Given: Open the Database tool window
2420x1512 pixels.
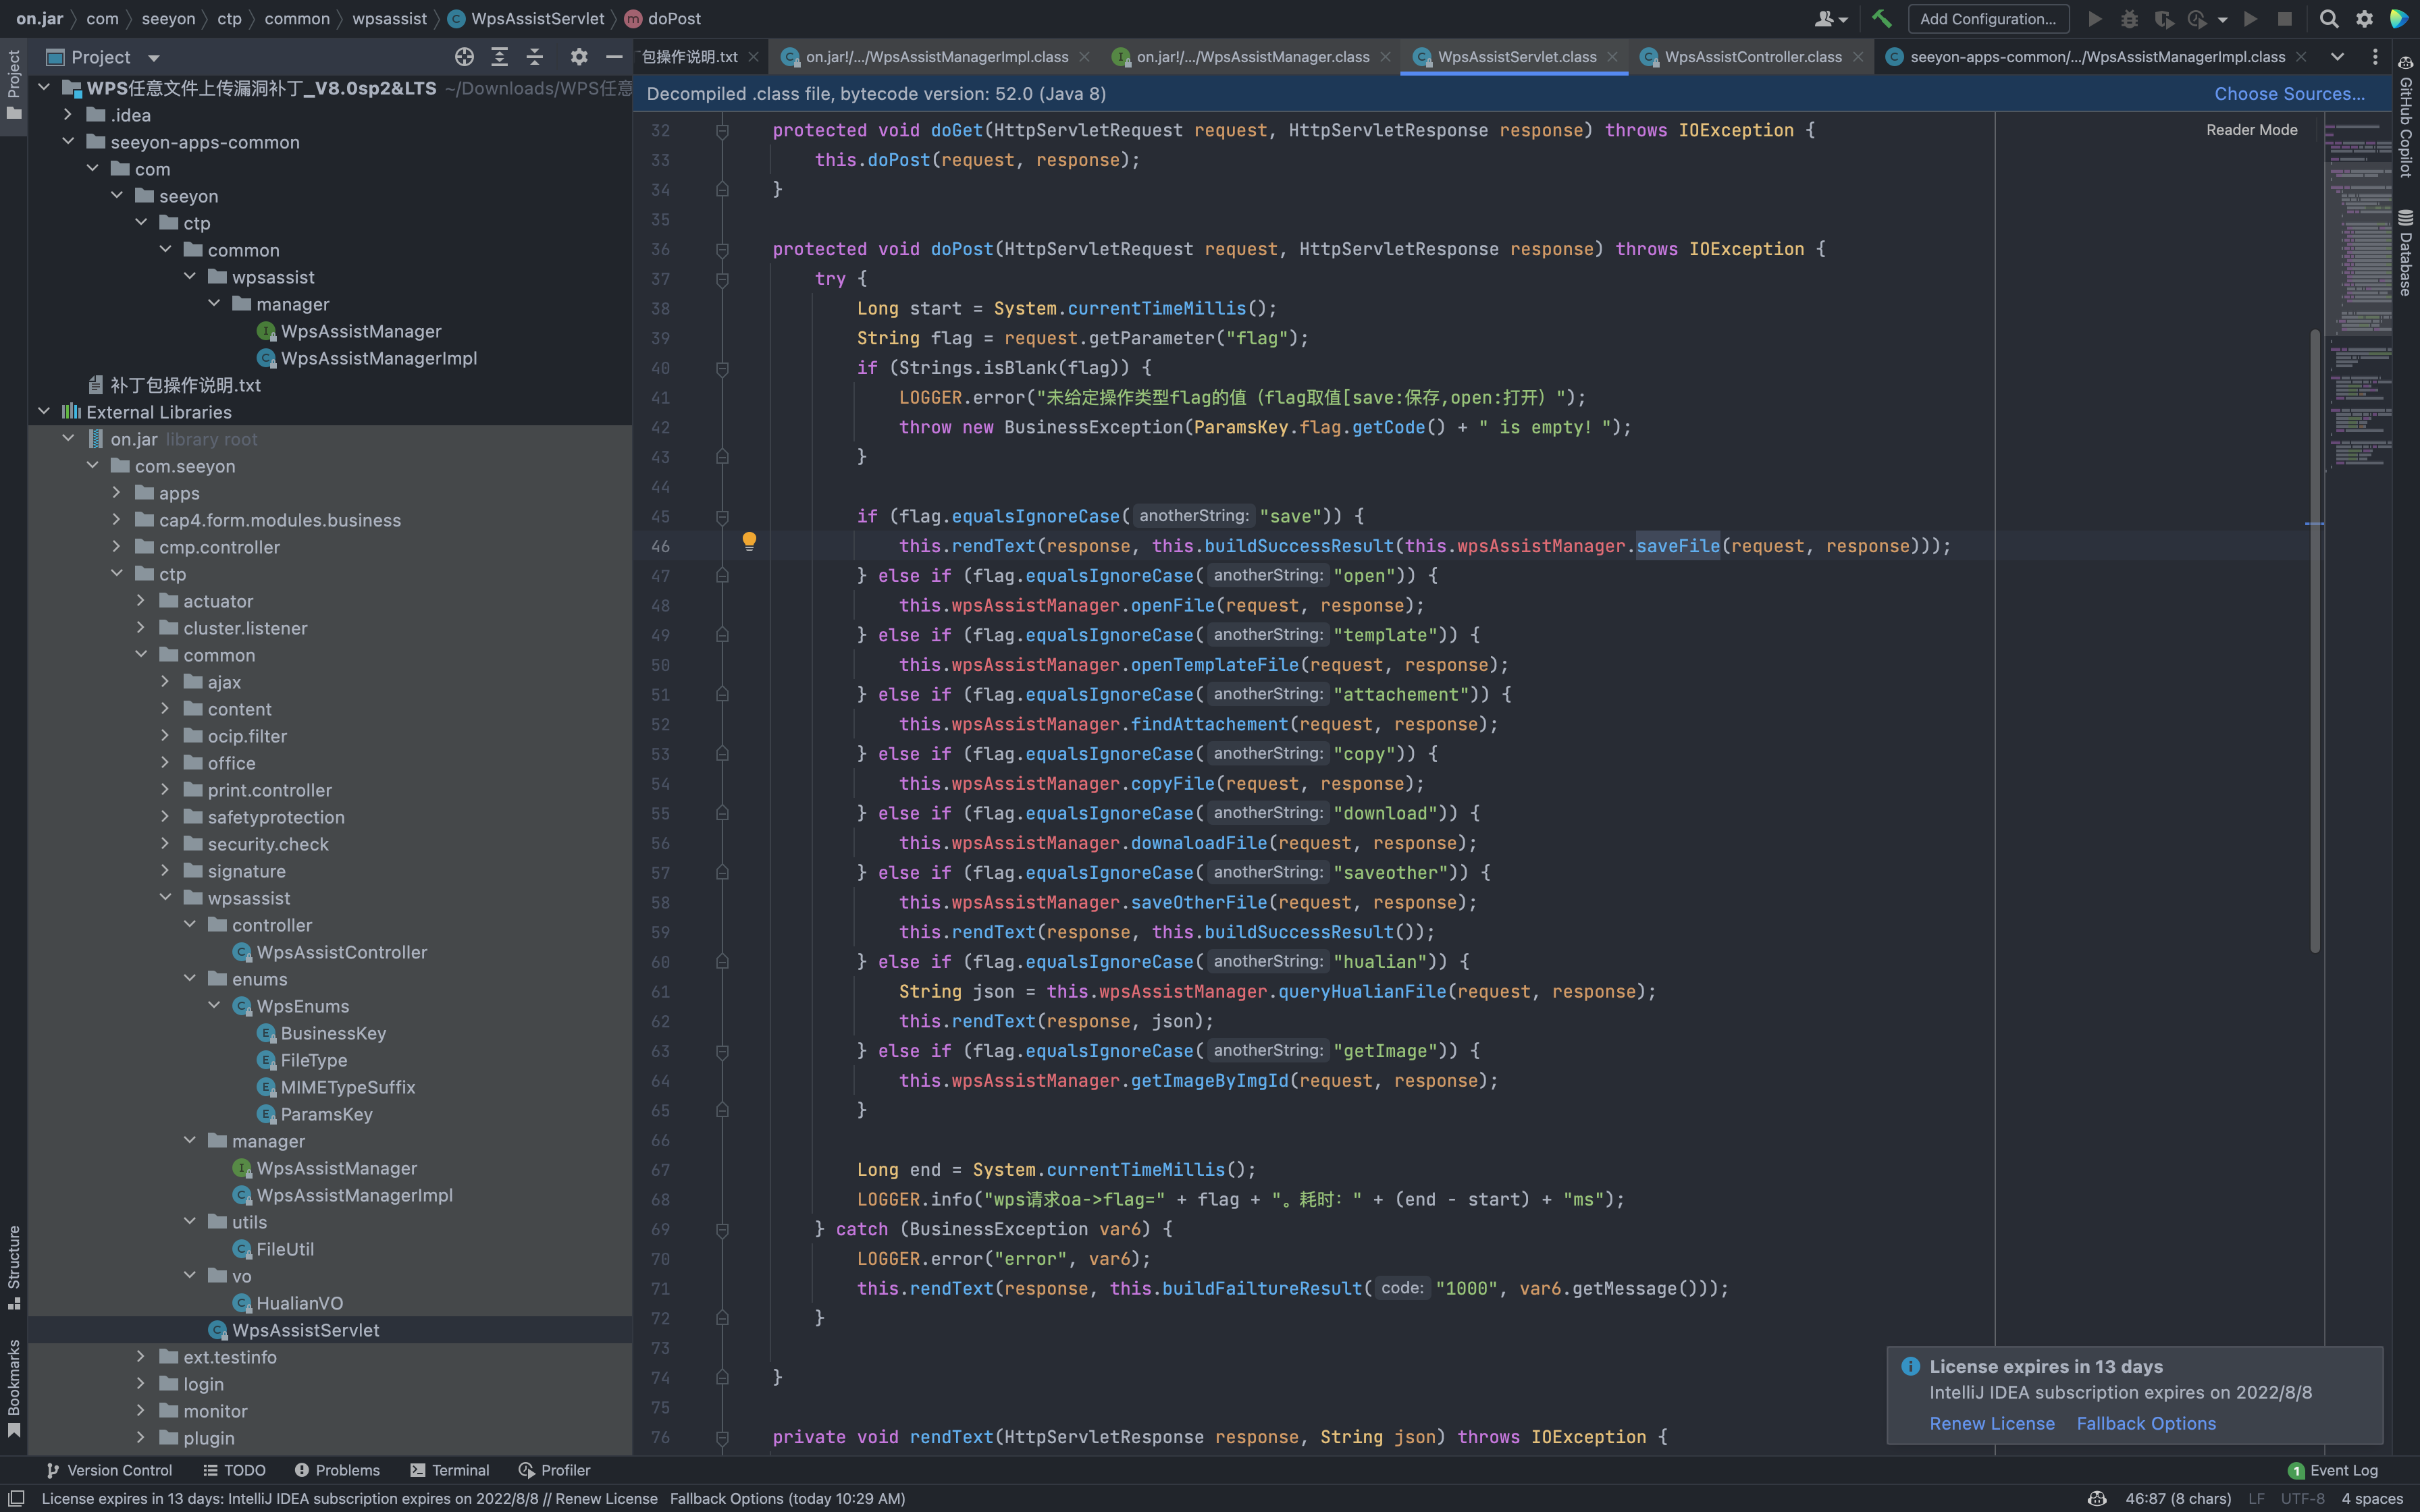Looking at the screenshot, I should [2405, 253].
